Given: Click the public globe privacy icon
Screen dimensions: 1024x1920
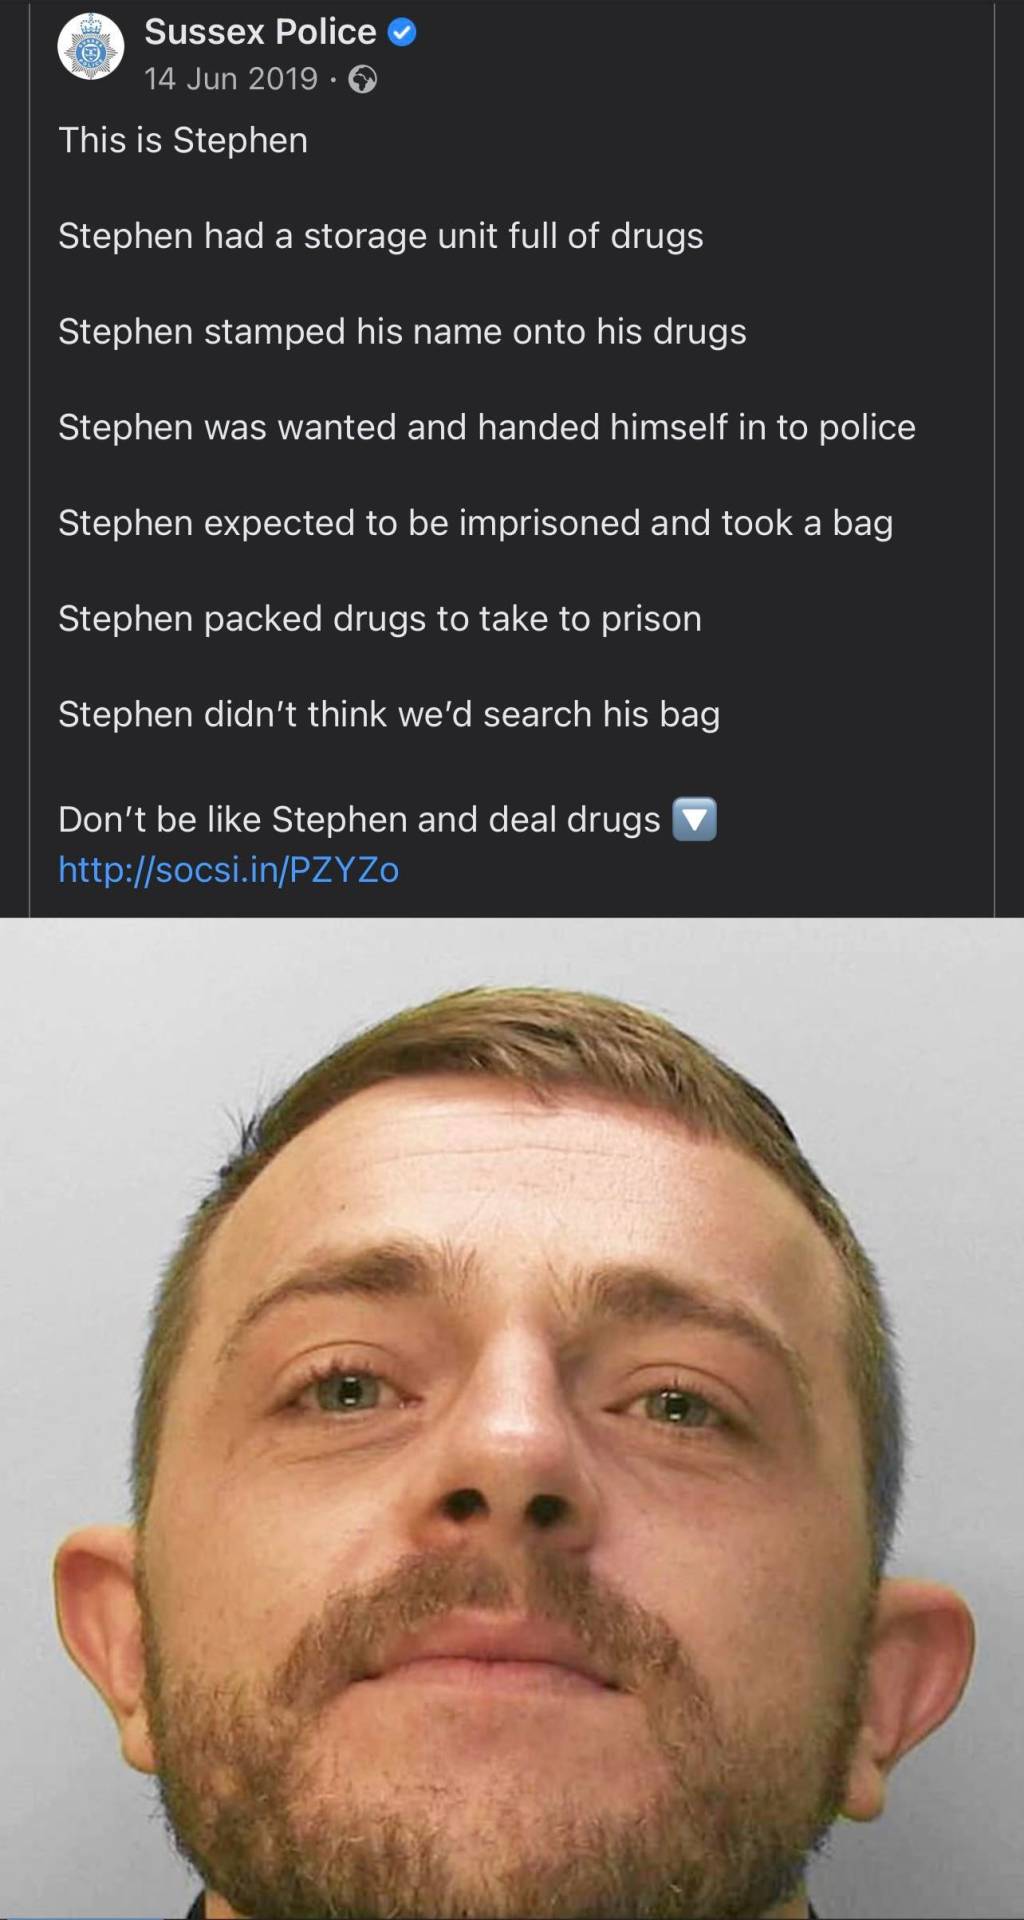Looking at the screenshot, I should coord(362,80).
